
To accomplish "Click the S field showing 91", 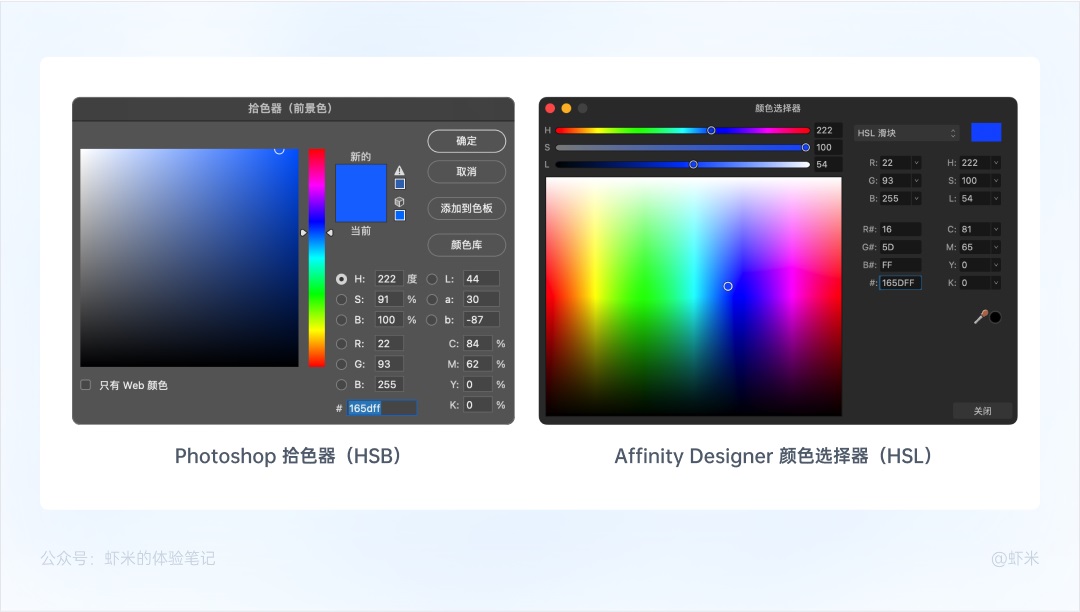I will click(x=389, y=299).
